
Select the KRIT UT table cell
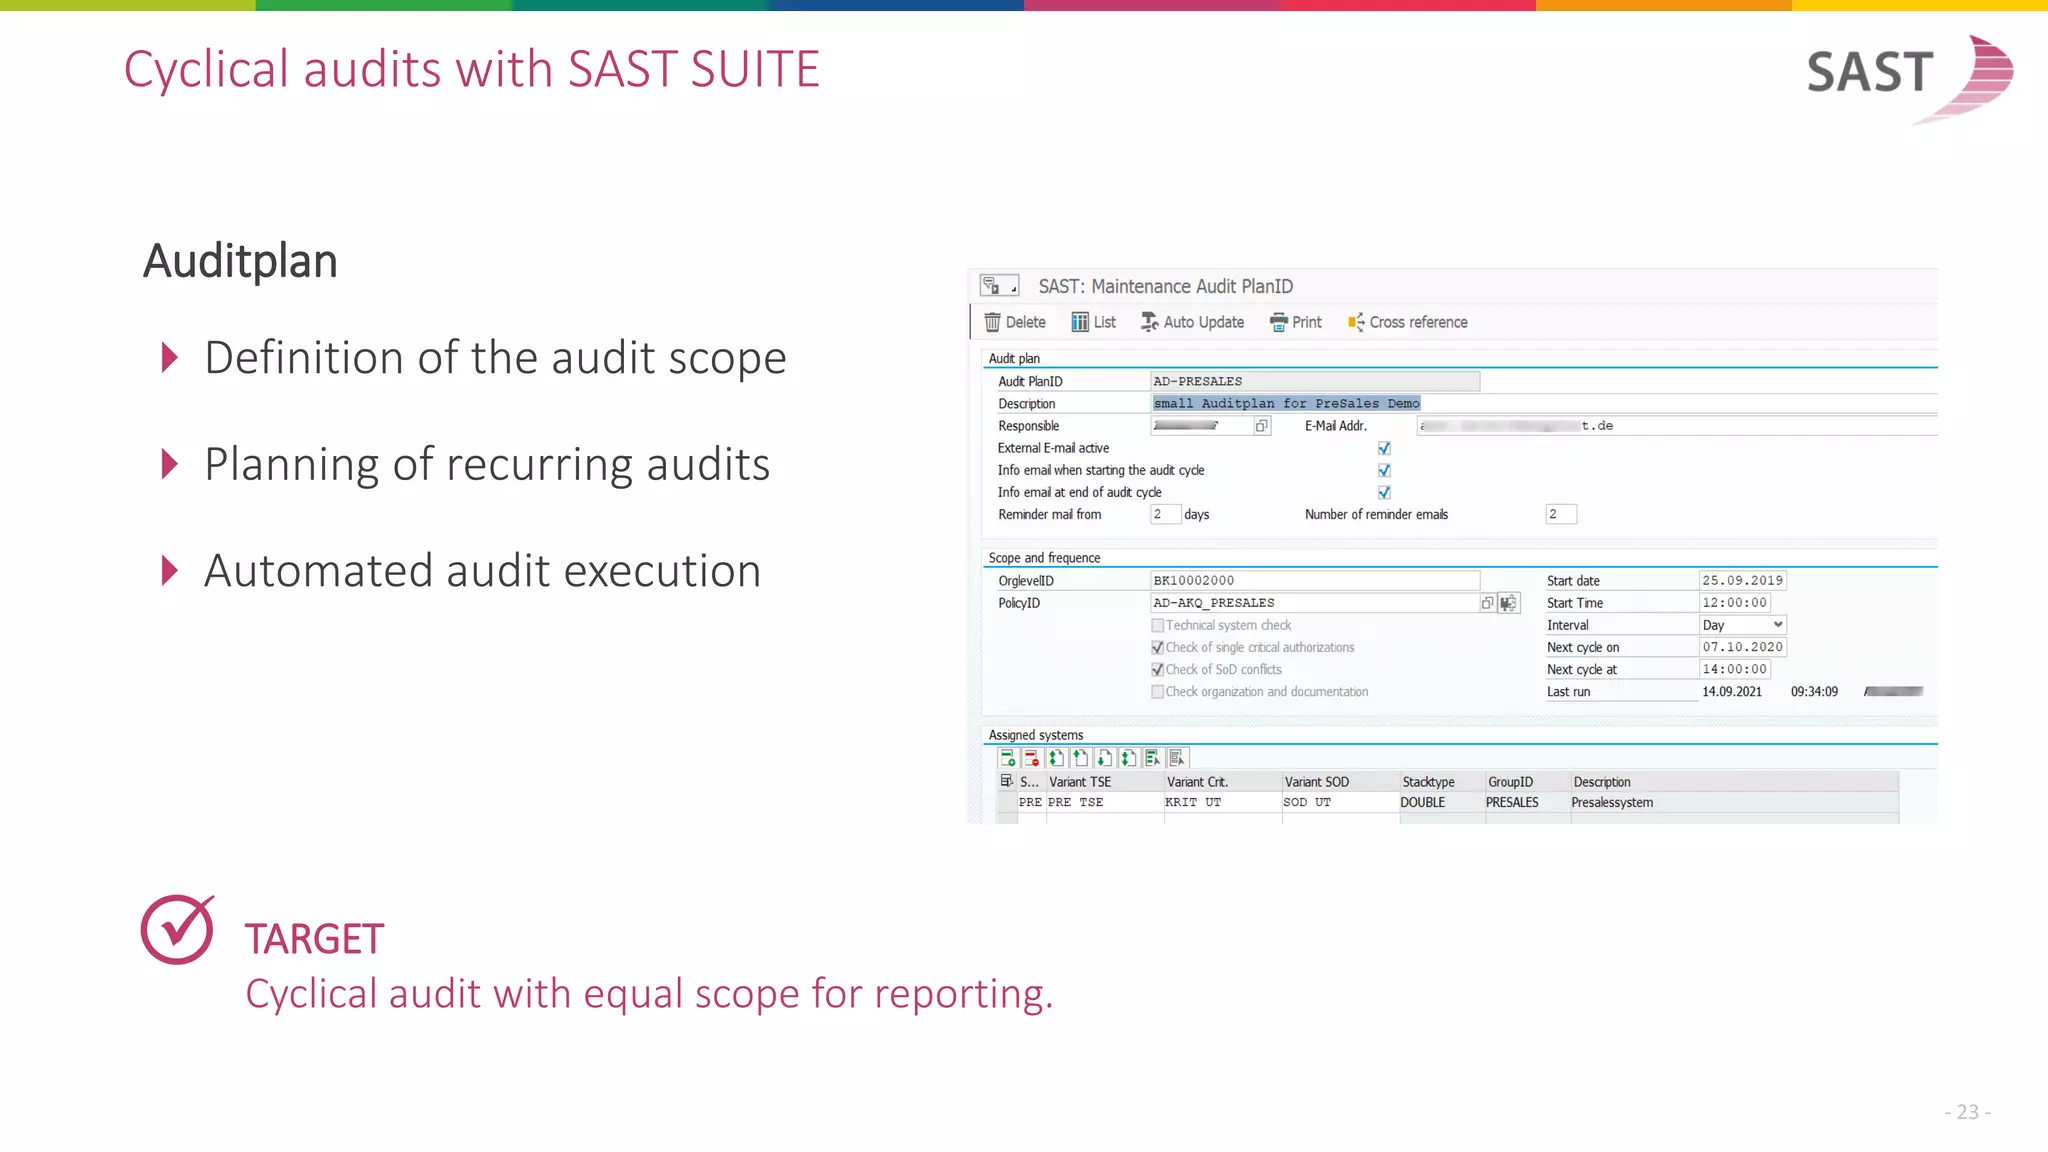[1223, 802]
